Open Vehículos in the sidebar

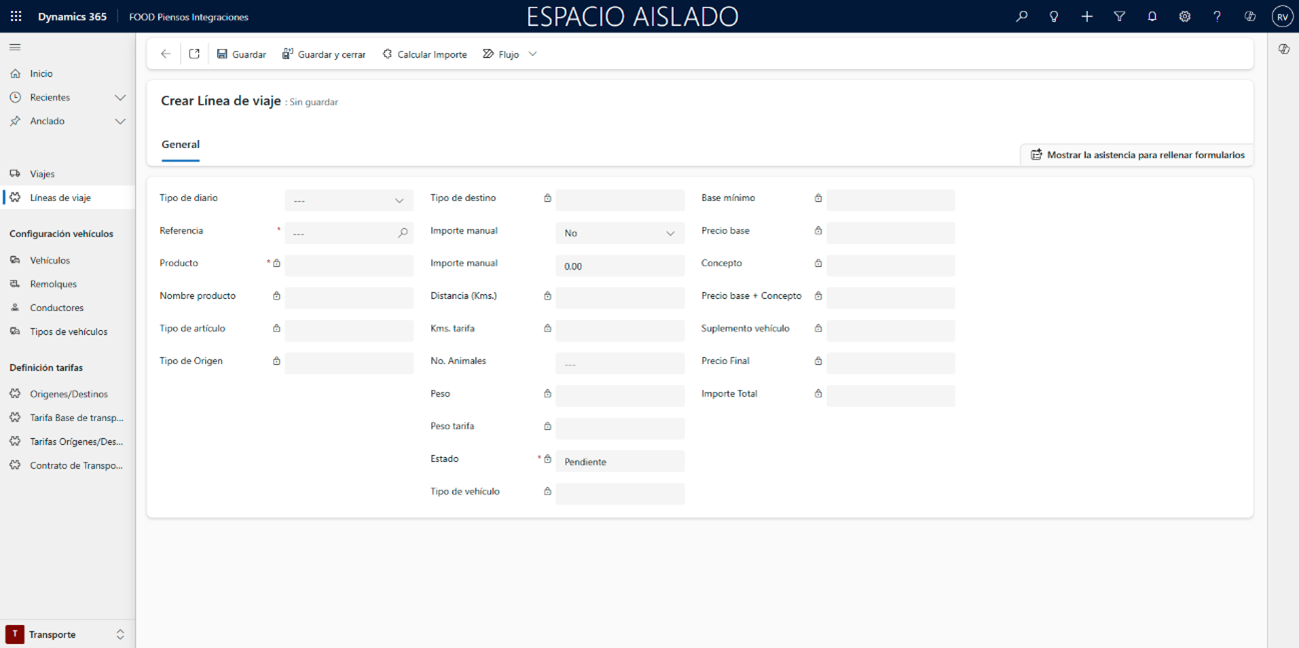click(x=50, y=260)
